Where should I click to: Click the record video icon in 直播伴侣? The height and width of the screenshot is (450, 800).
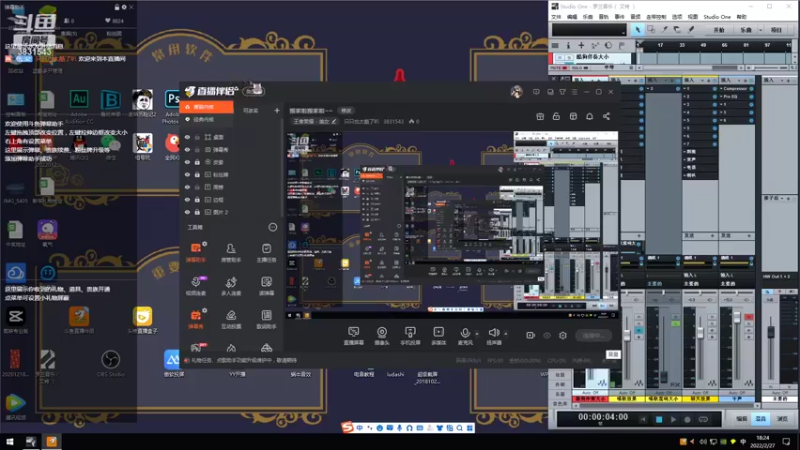tap(530, 335)
